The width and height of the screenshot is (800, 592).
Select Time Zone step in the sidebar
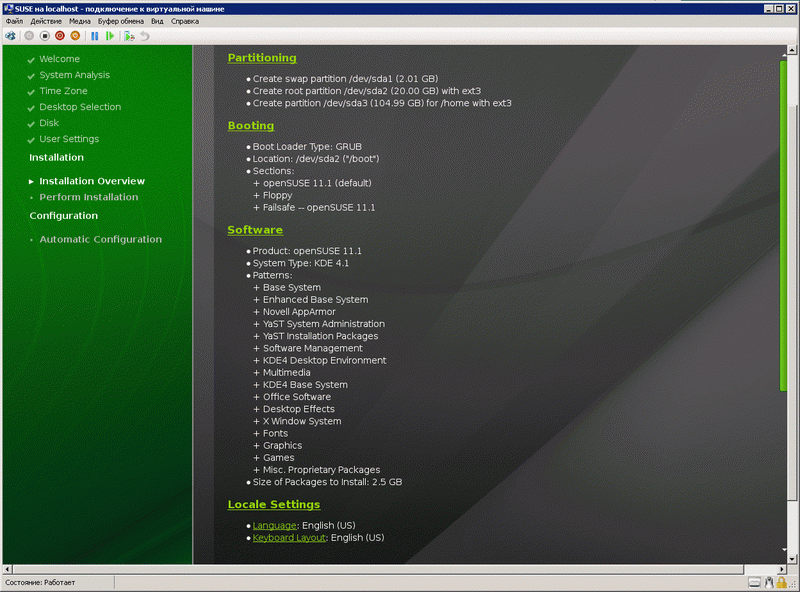(x=63, y=91)
